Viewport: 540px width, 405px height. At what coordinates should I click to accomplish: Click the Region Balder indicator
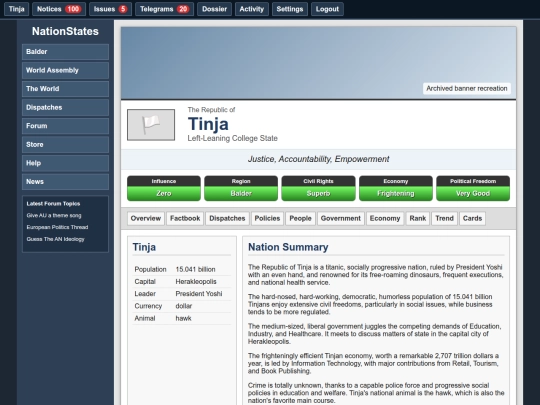pyautogui.click(x=241, y=188)
